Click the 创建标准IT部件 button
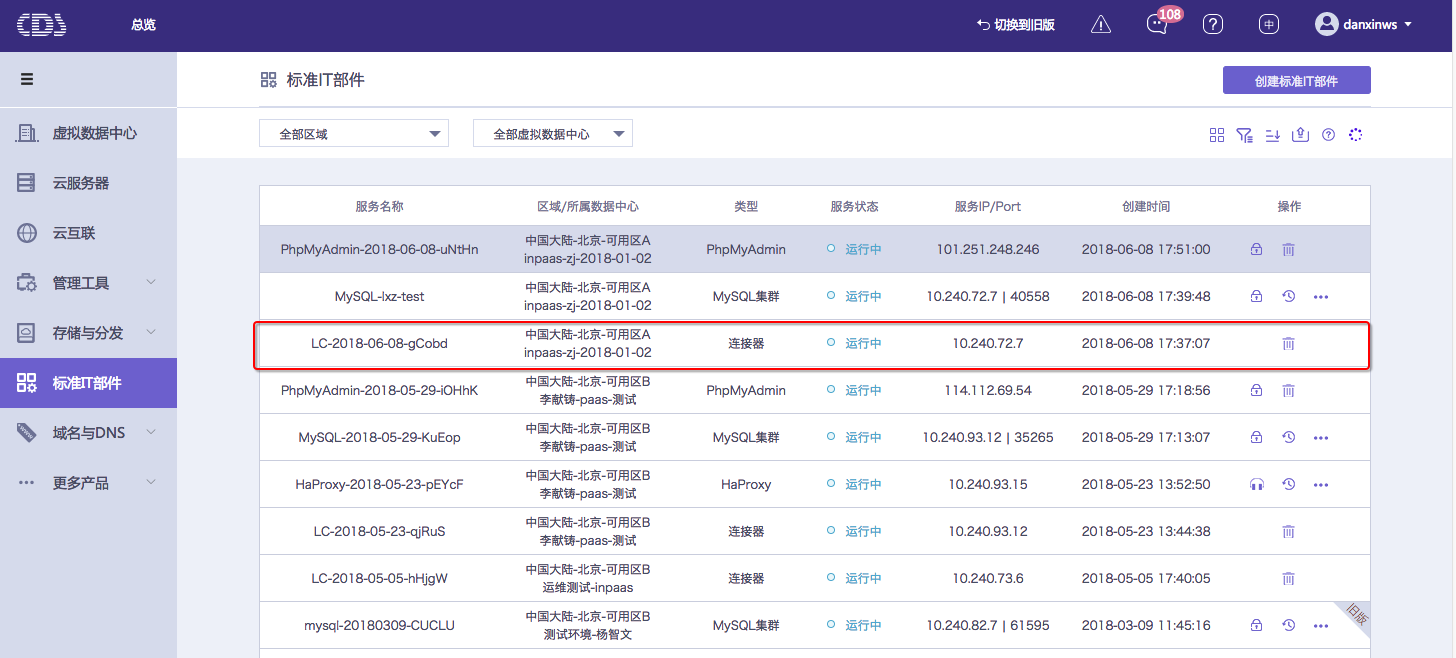The image size is (1456, 658). (x=1296, y=81)
